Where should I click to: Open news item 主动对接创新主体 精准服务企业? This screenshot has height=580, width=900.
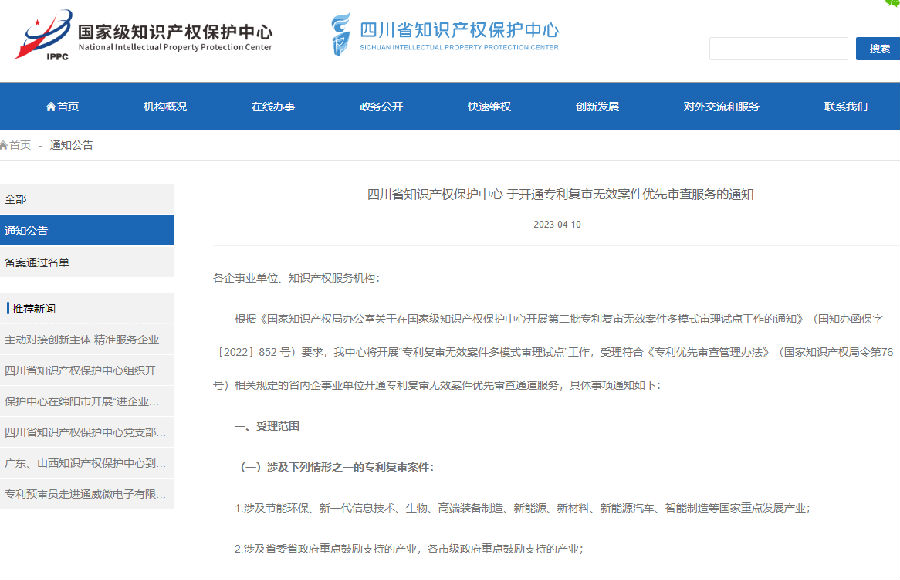tap(81, 340)
